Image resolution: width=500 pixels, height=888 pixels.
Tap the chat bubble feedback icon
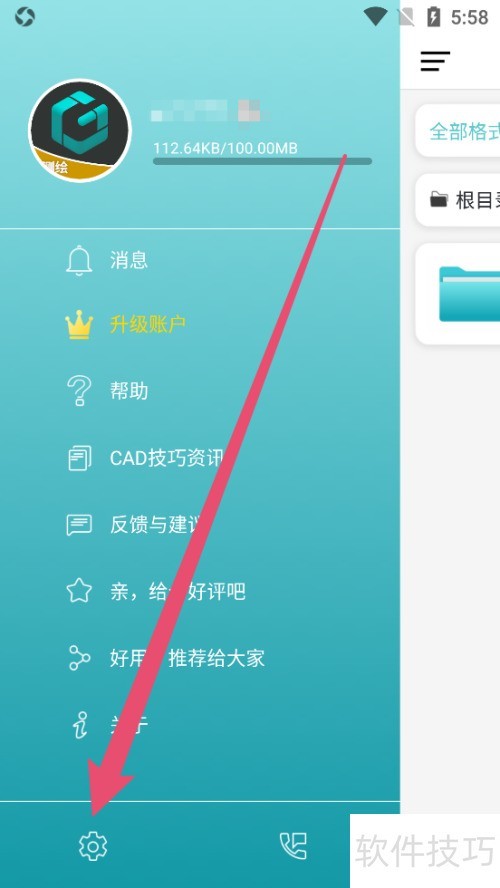(x=79, y=524)
